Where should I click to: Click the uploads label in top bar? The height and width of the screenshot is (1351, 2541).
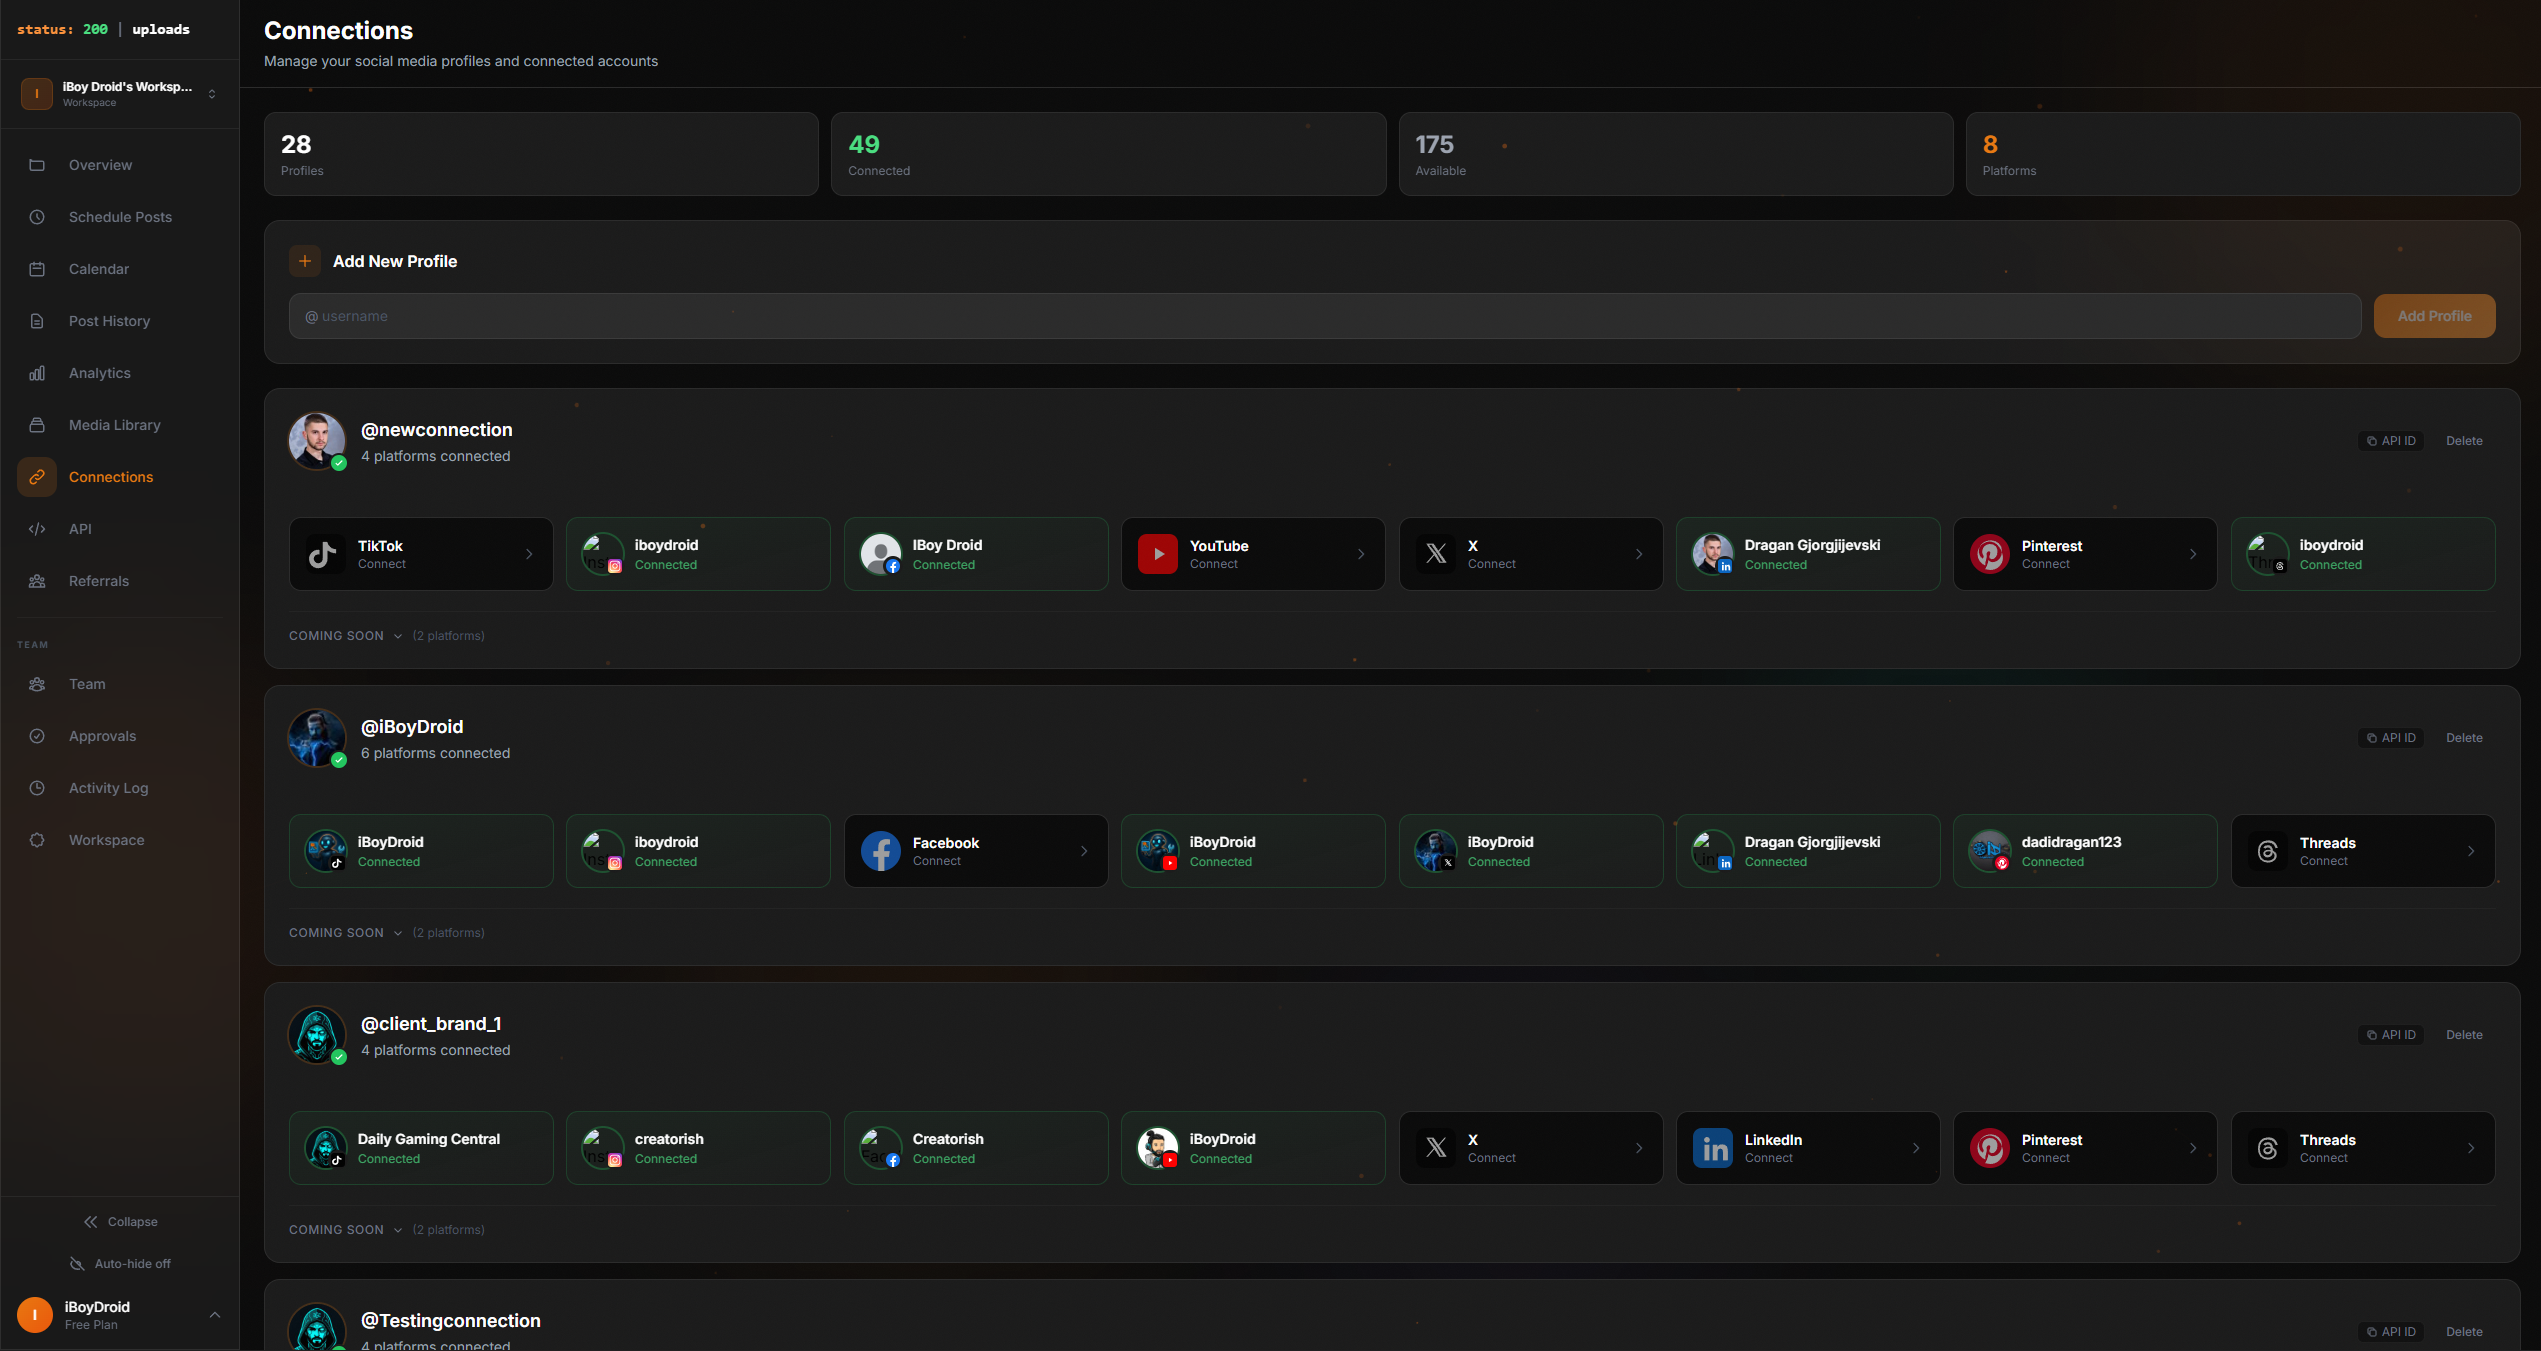click(x=161, y=30)
